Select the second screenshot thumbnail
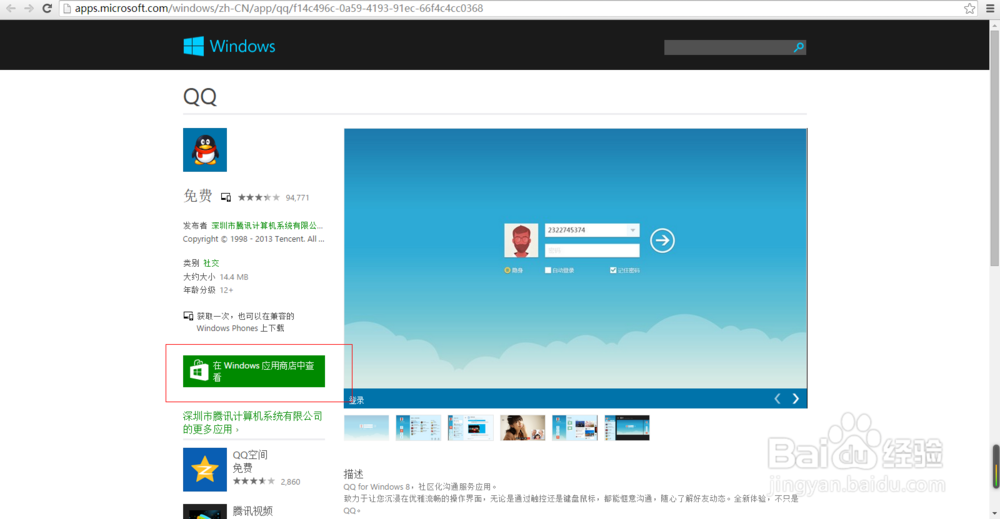Screen dimensions: 1000x519 (418, 428)
